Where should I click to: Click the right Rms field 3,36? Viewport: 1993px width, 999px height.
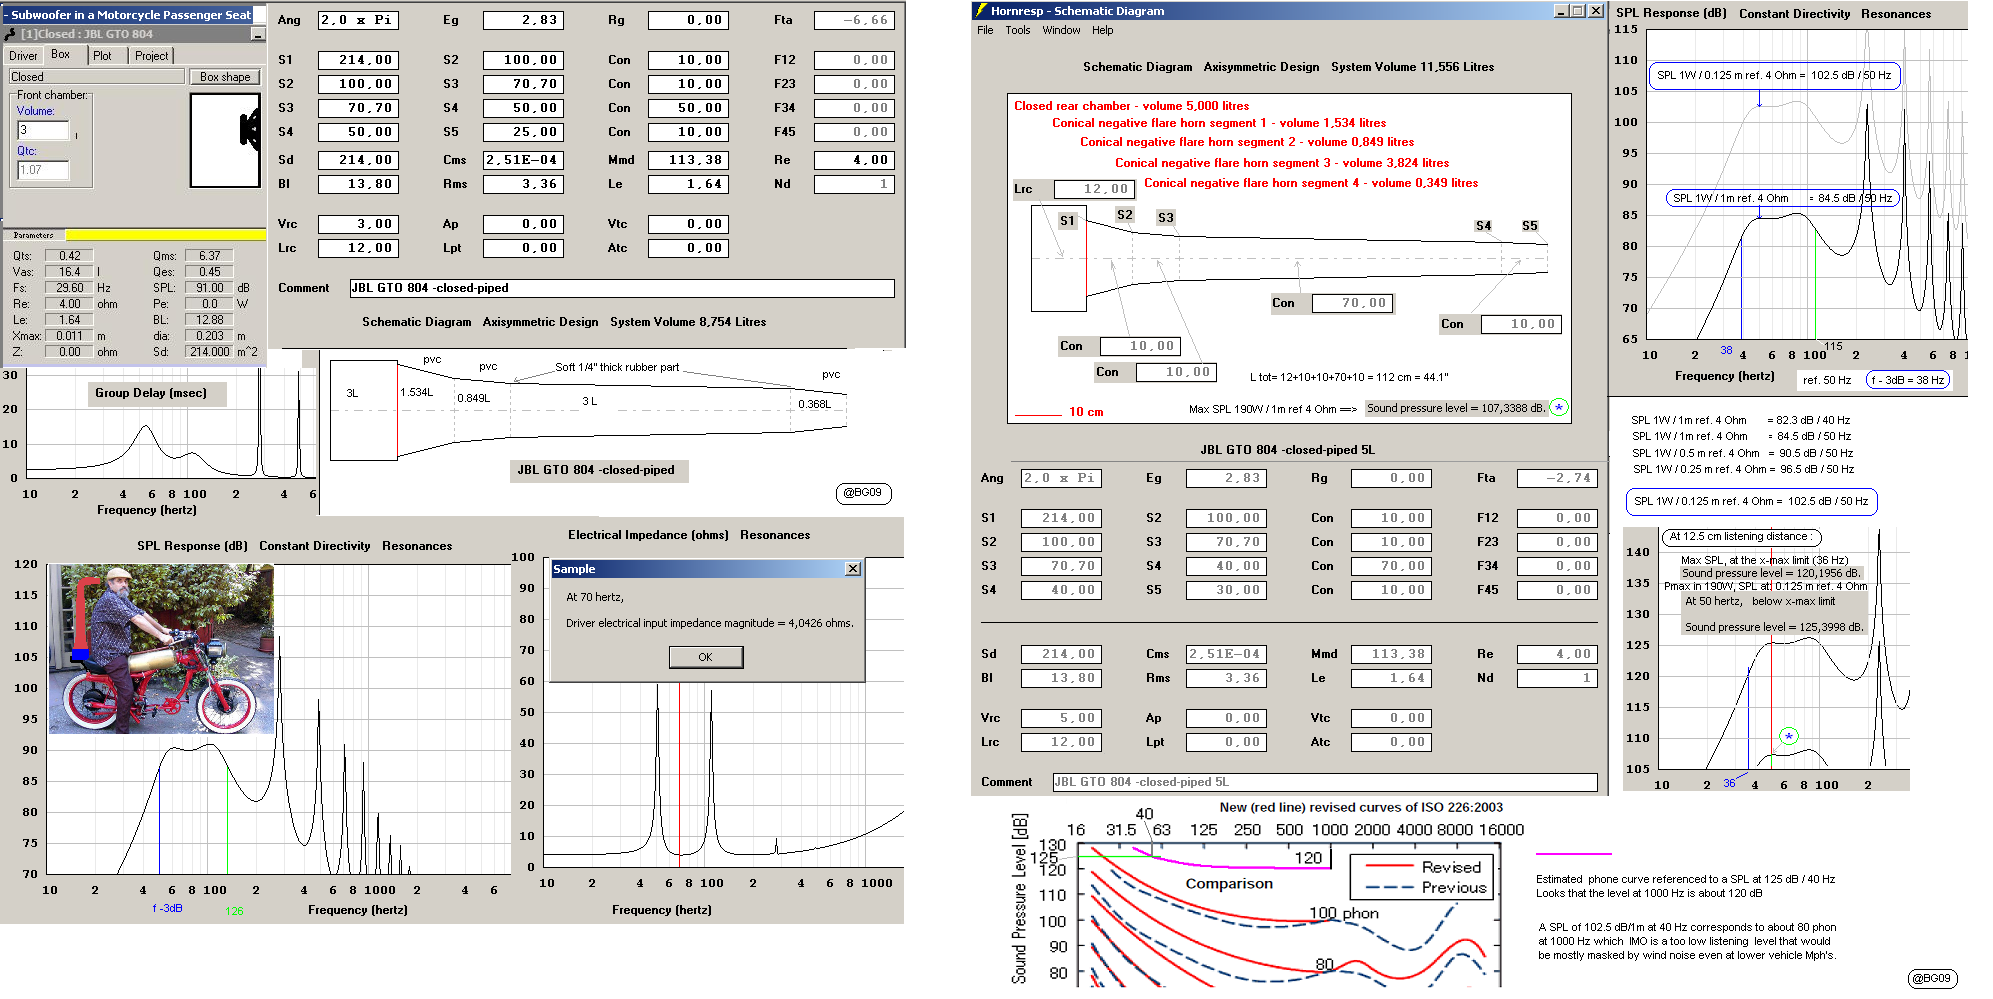[1226, 678]
